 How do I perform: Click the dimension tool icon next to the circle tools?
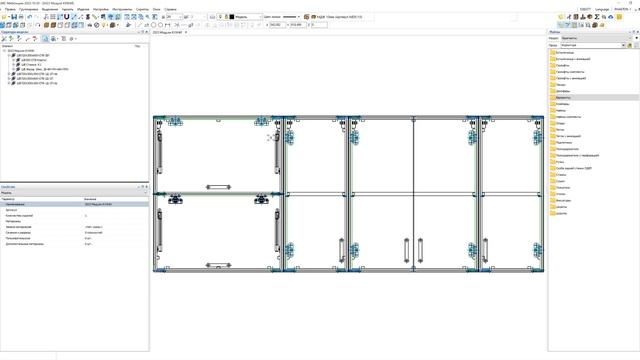pos(167,25)
